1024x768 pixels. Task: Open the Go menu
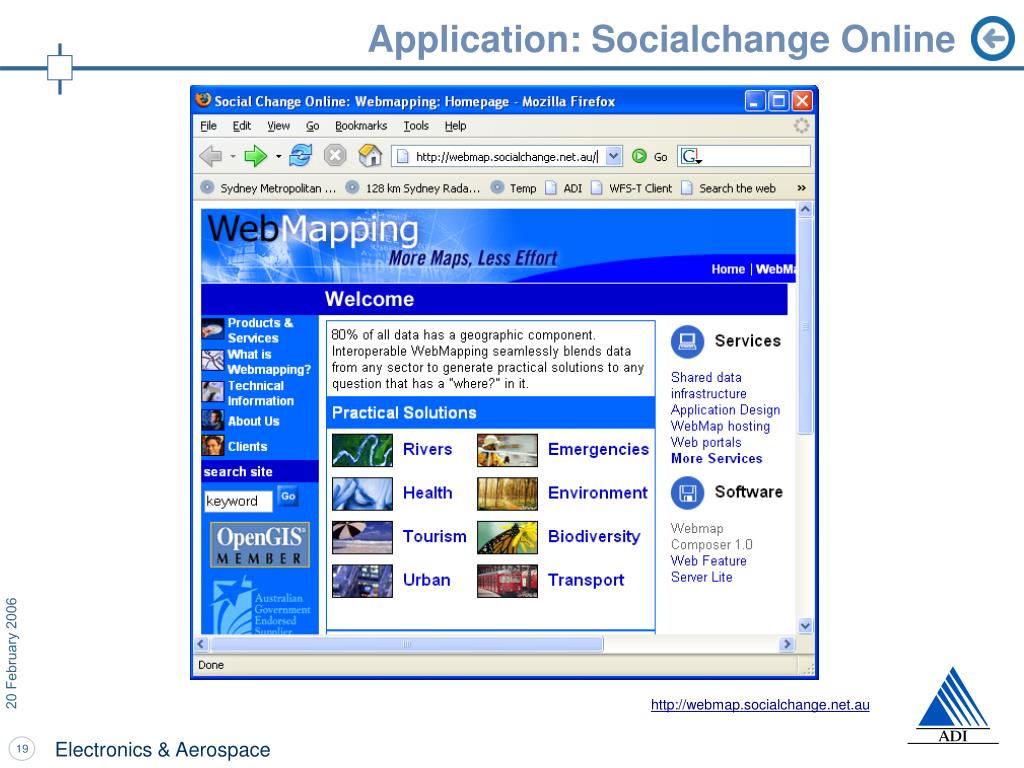tap(313, 126)
